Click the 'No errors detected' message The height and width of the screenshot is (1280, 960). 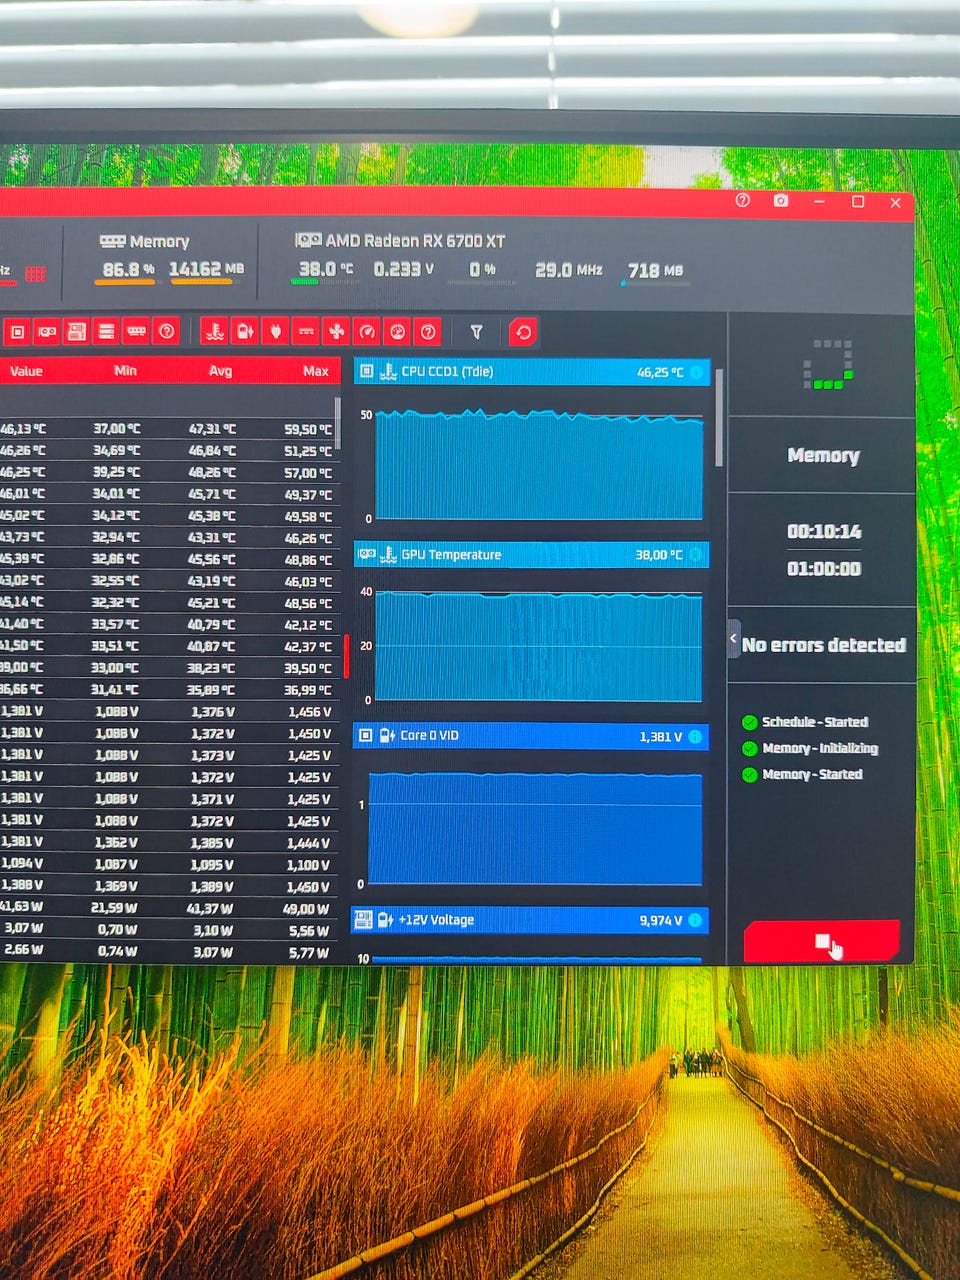click(824, 645)
